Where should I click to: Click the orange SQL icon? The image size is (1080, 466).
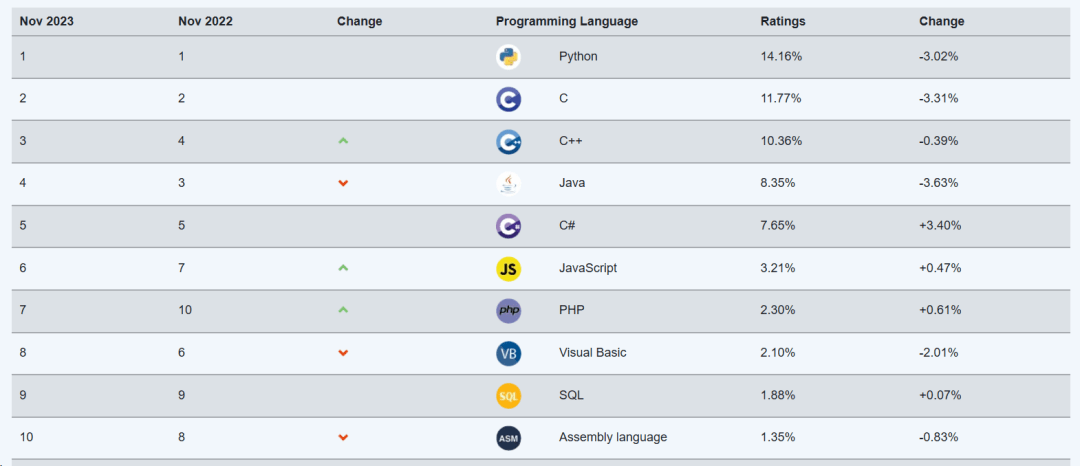pos(508,396)
